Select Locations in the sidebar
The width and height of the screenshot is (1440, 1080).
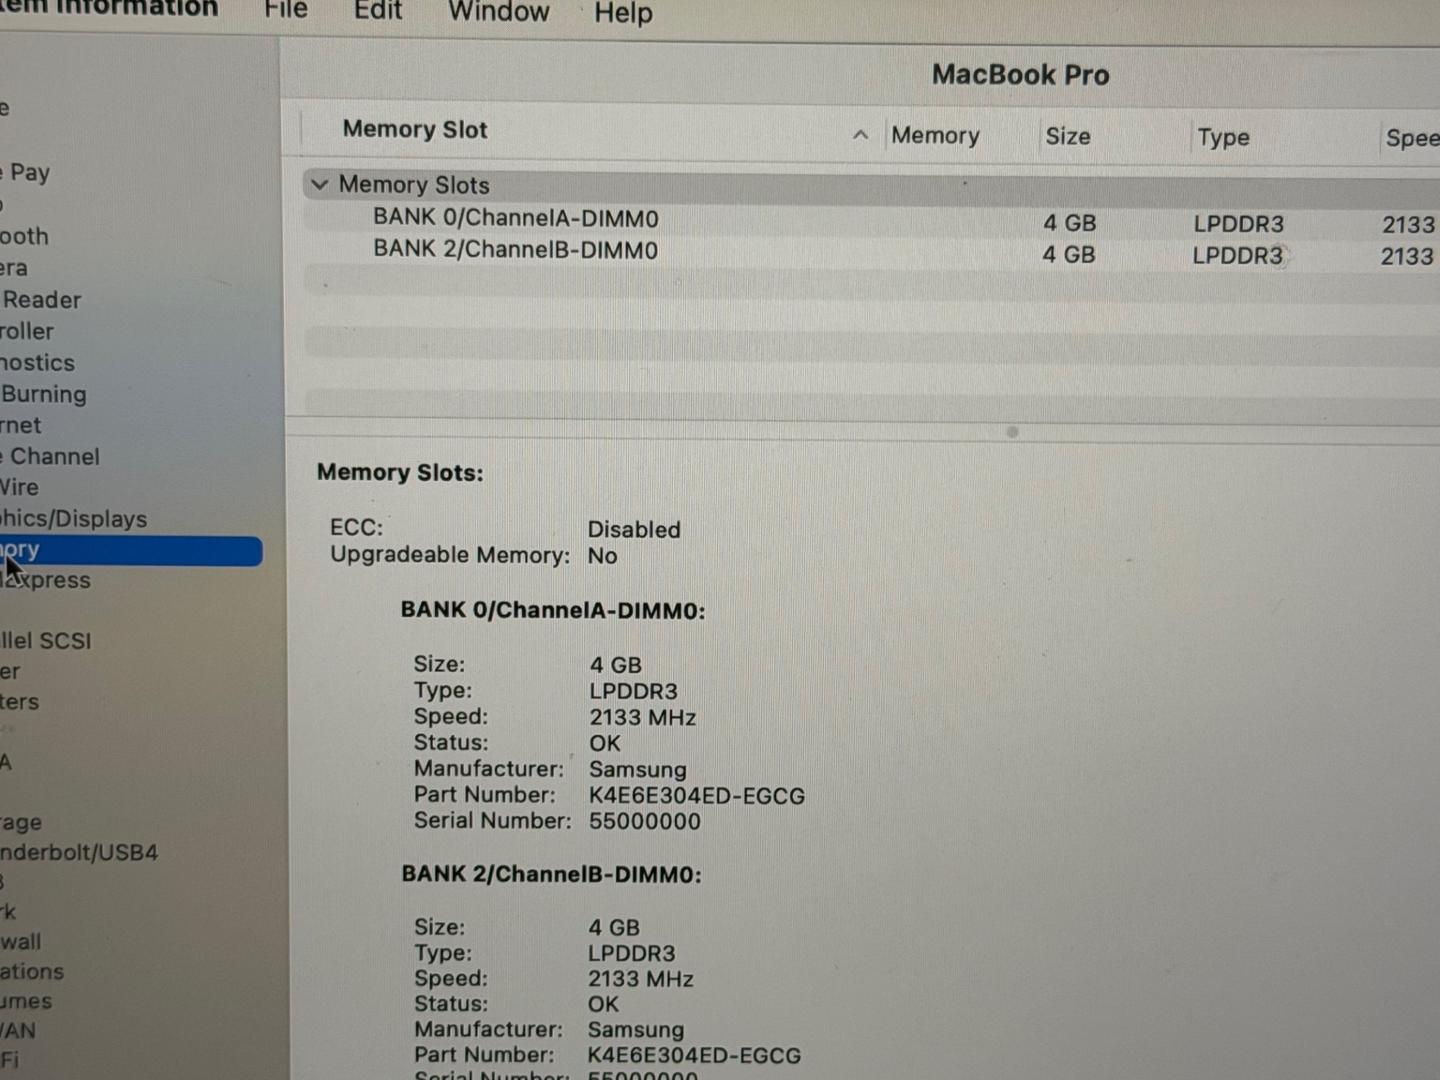point(32,971)
